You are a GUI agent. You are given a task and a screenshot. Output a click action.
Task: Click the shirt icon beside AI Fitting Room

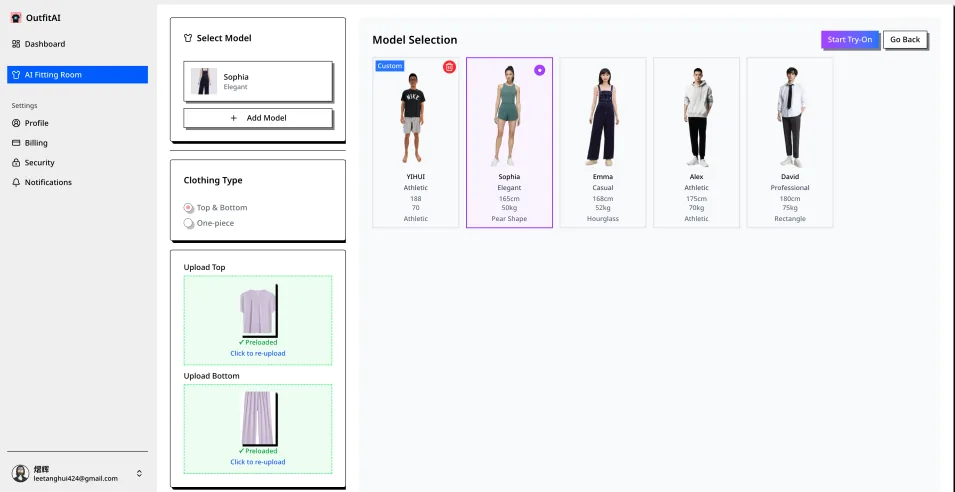16,75
